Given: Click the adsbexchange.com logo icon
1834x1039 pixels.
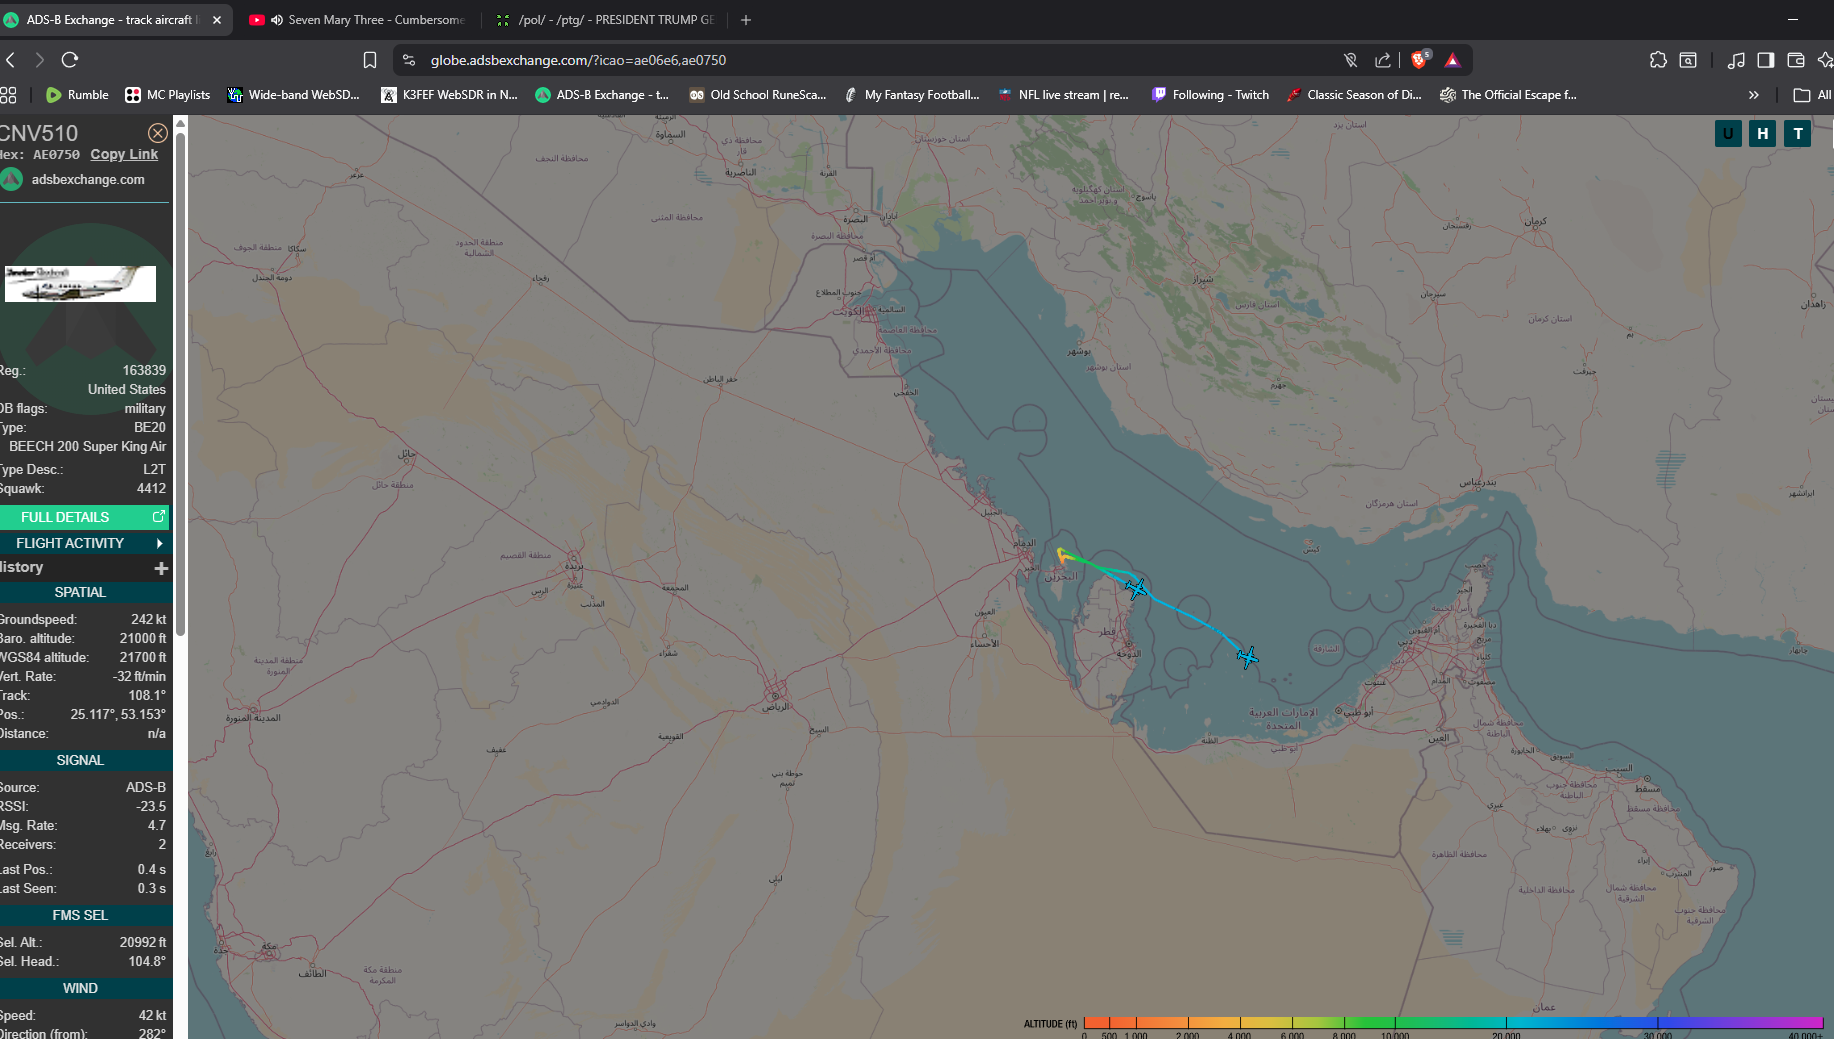Looking at the screenshot, I should click(x=12, y=180).
